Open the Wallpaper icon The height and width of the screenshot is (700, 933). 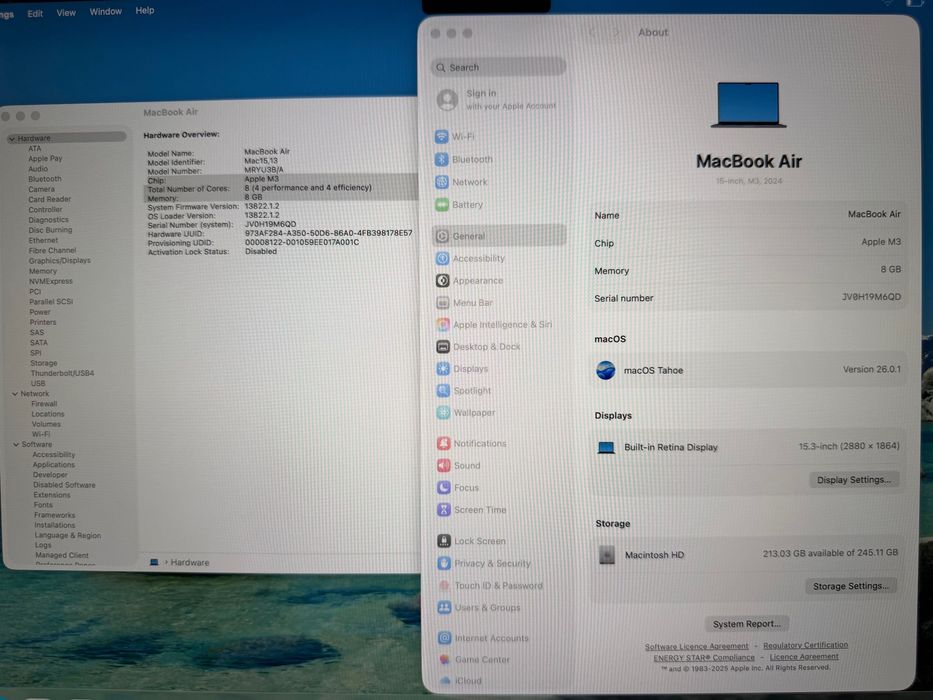[443, 412]
